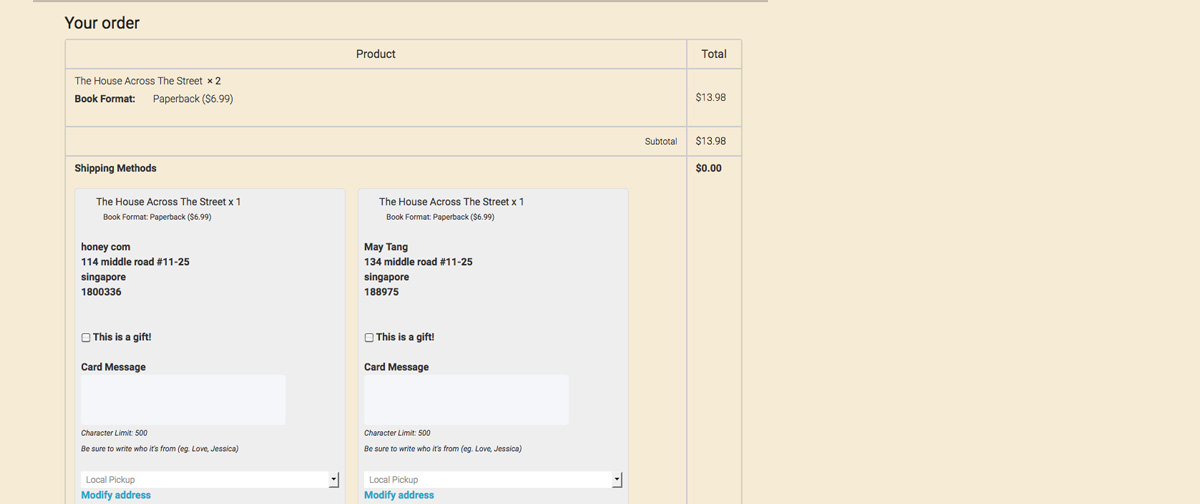Click the $0.00 shipping total

pos(708,168)
